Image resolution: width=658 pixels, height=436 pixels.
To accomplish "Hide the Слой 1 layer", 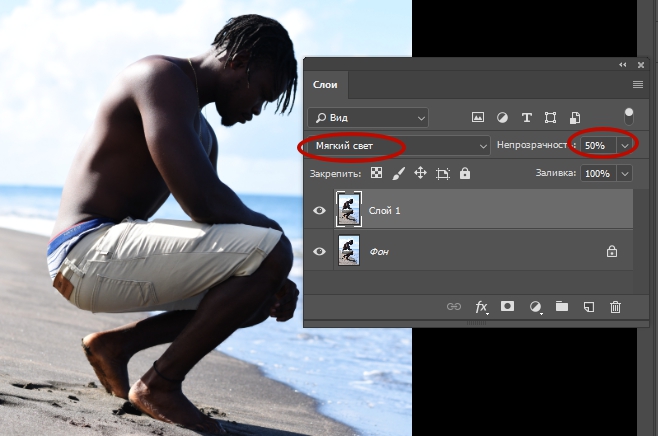I will click(319, 210).
